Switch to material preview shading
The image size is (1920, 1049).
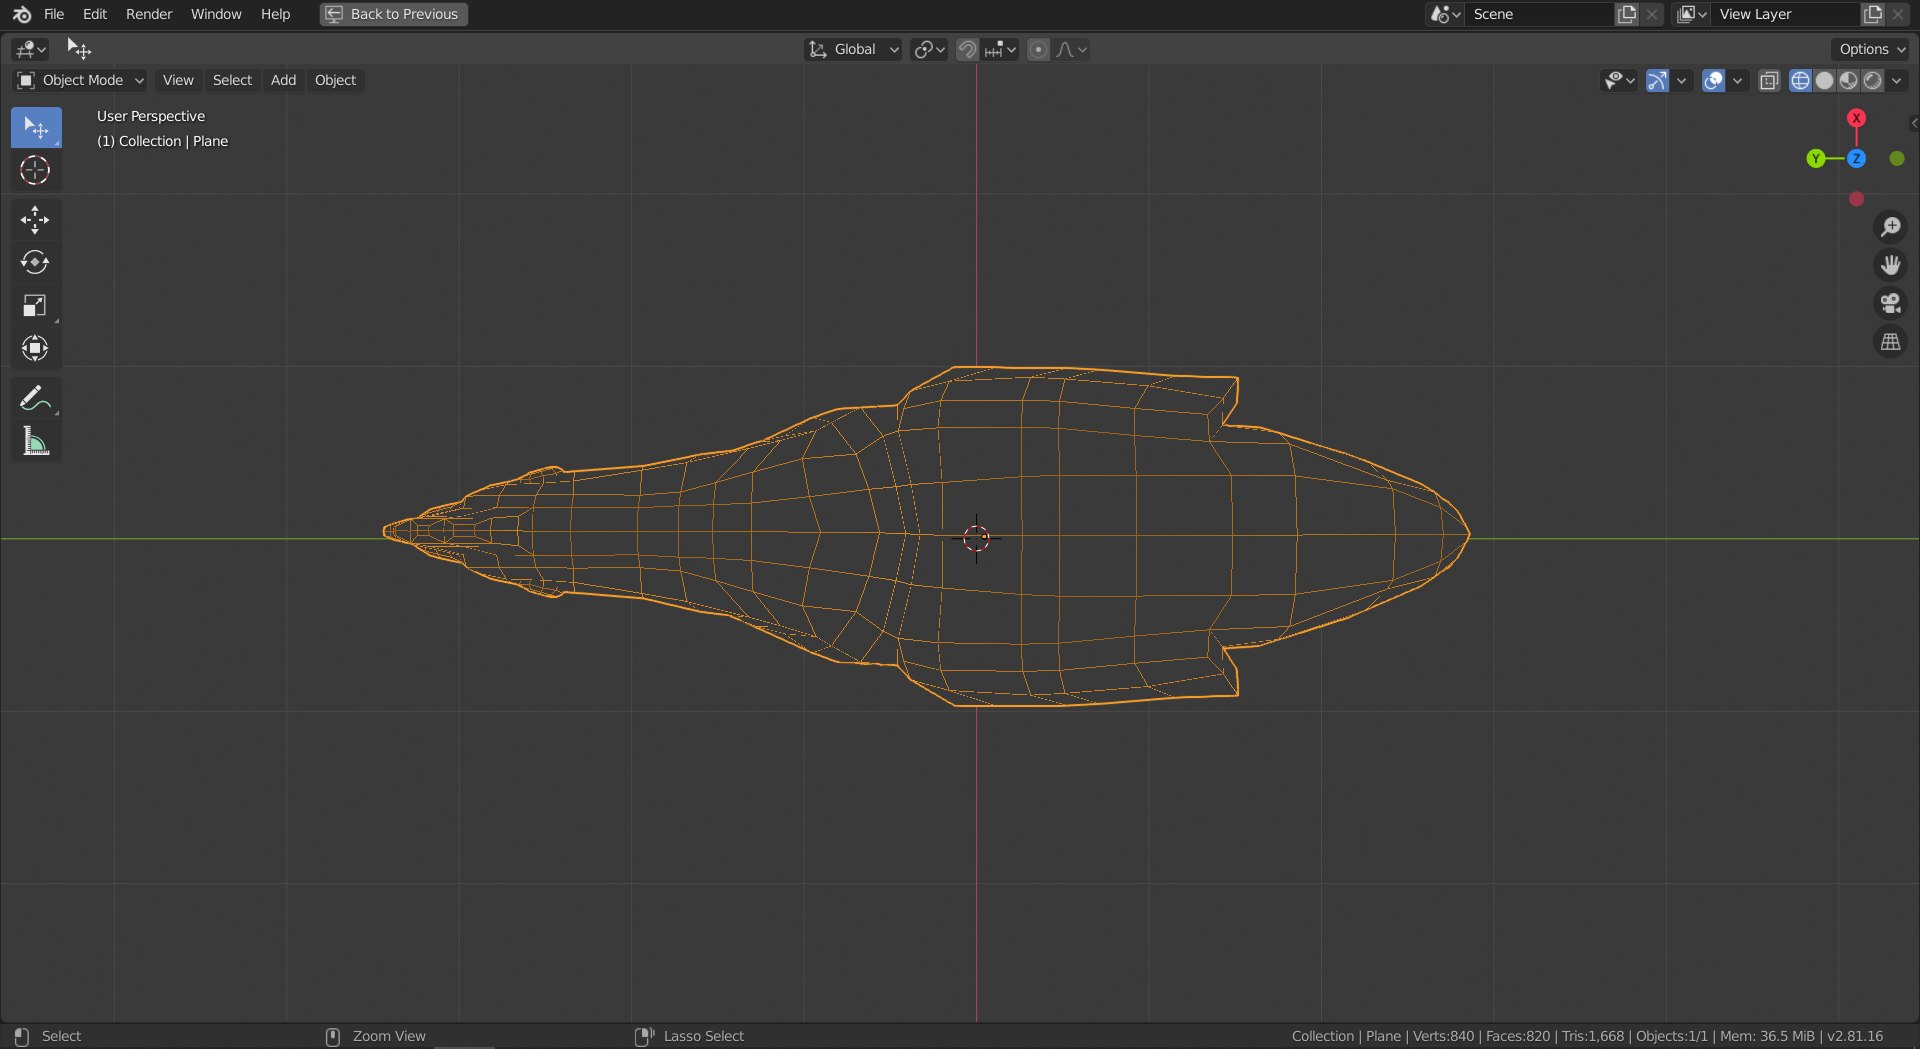1848,81
